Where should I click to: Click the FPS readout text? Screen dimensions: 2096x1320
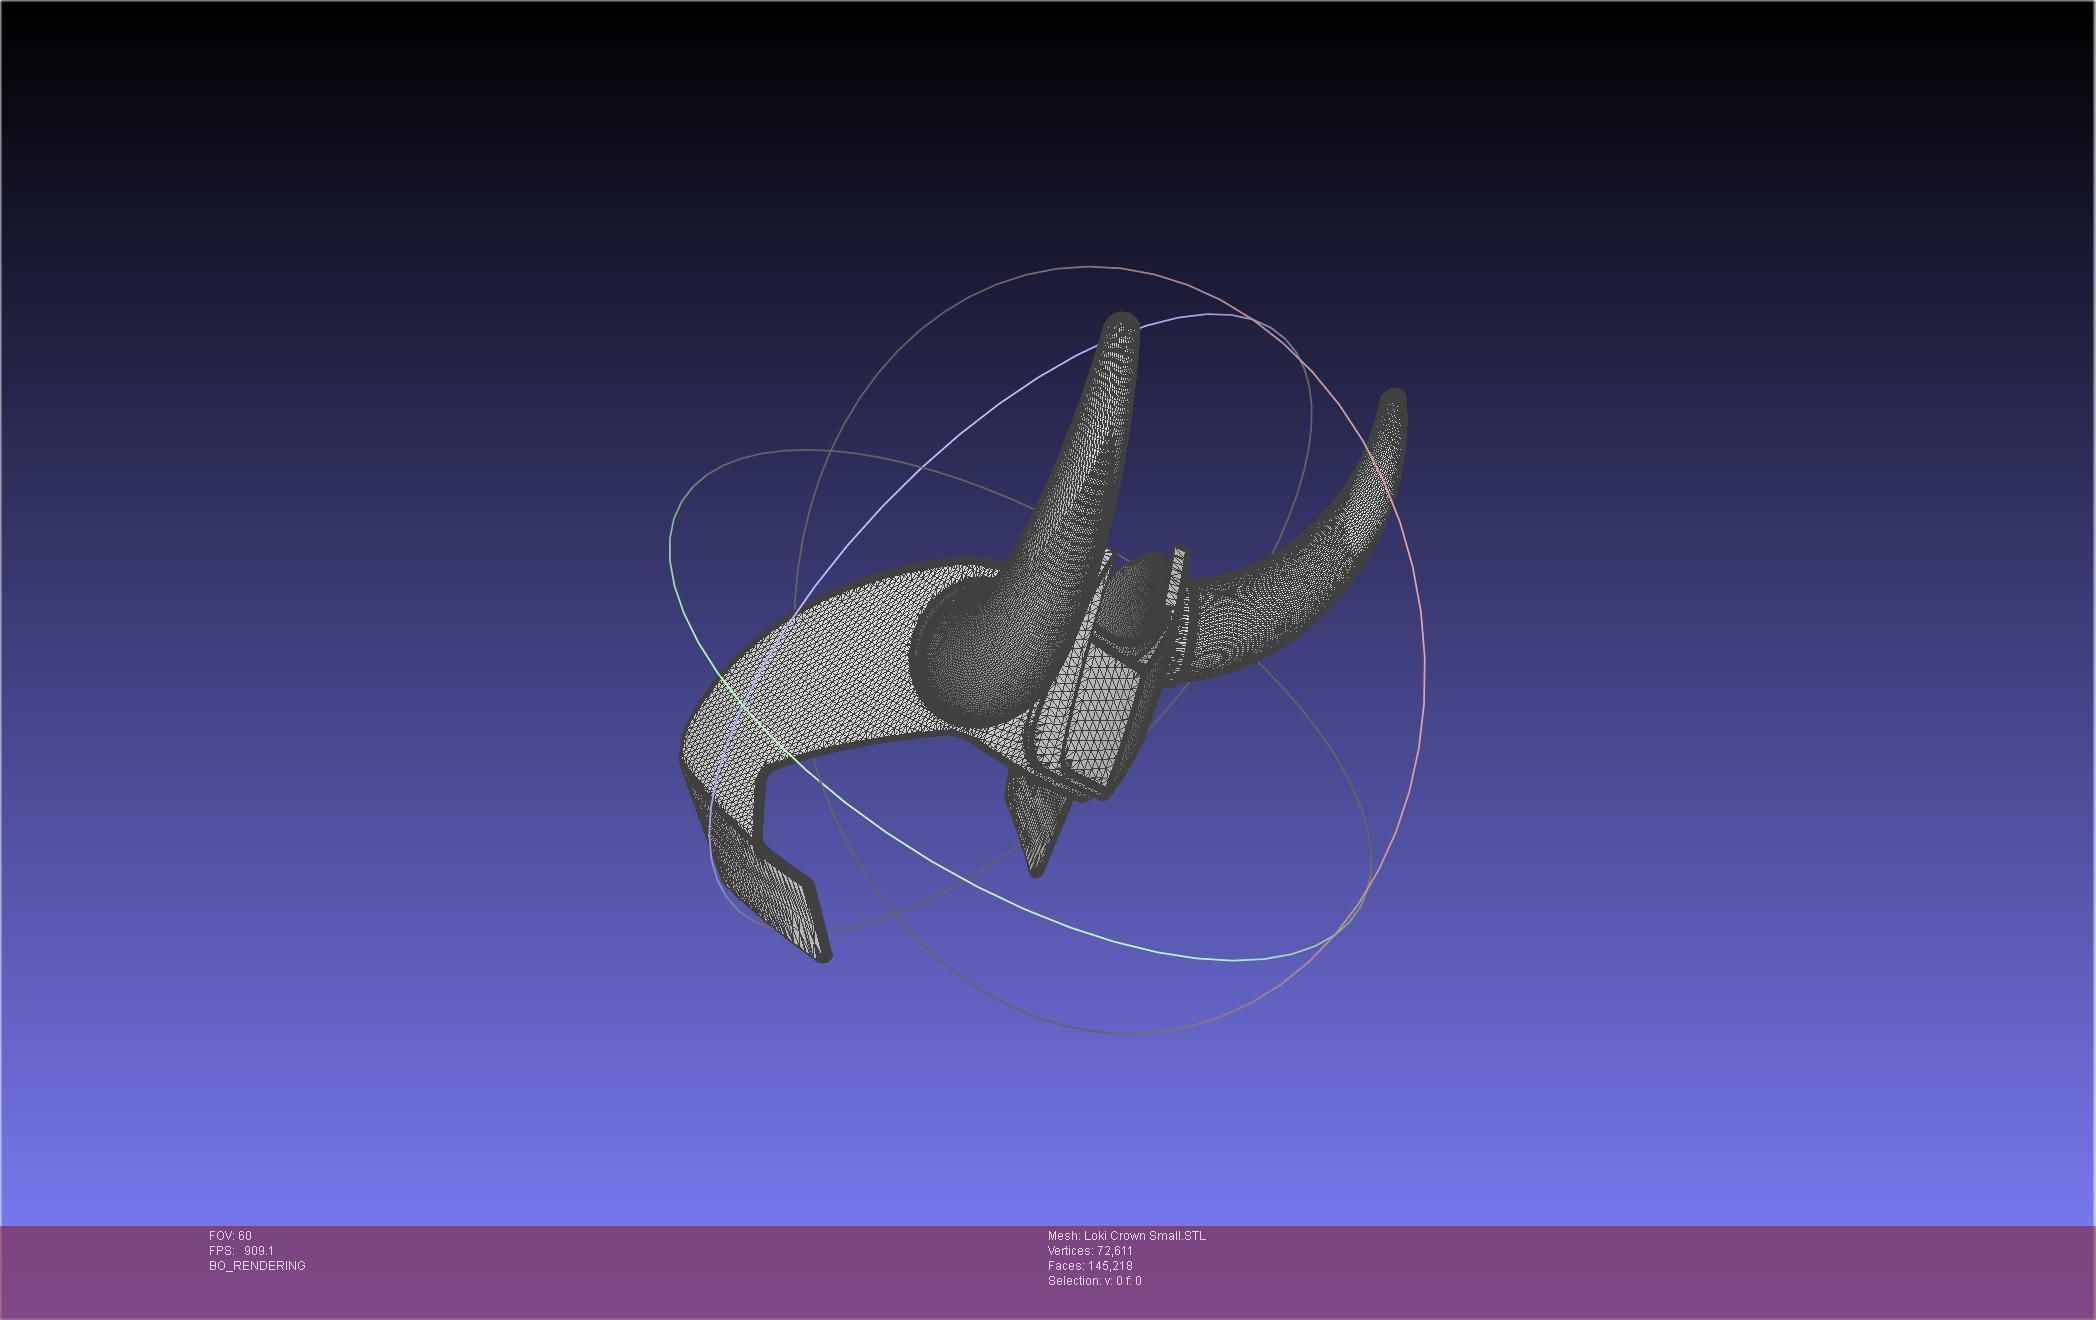tap(241, 1251)
